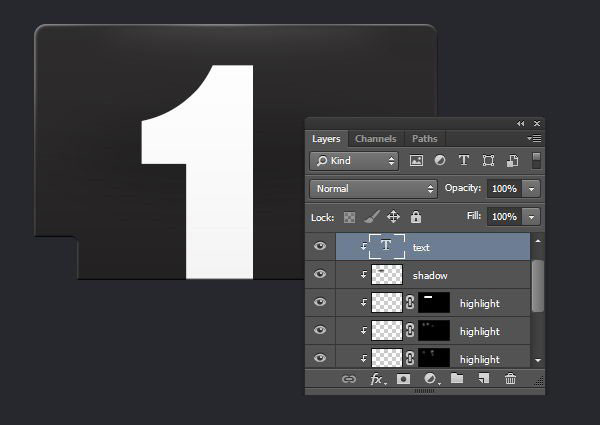Open the Fill slider arrow
Screen dimensions: 600x425
(x=531, y=217)
